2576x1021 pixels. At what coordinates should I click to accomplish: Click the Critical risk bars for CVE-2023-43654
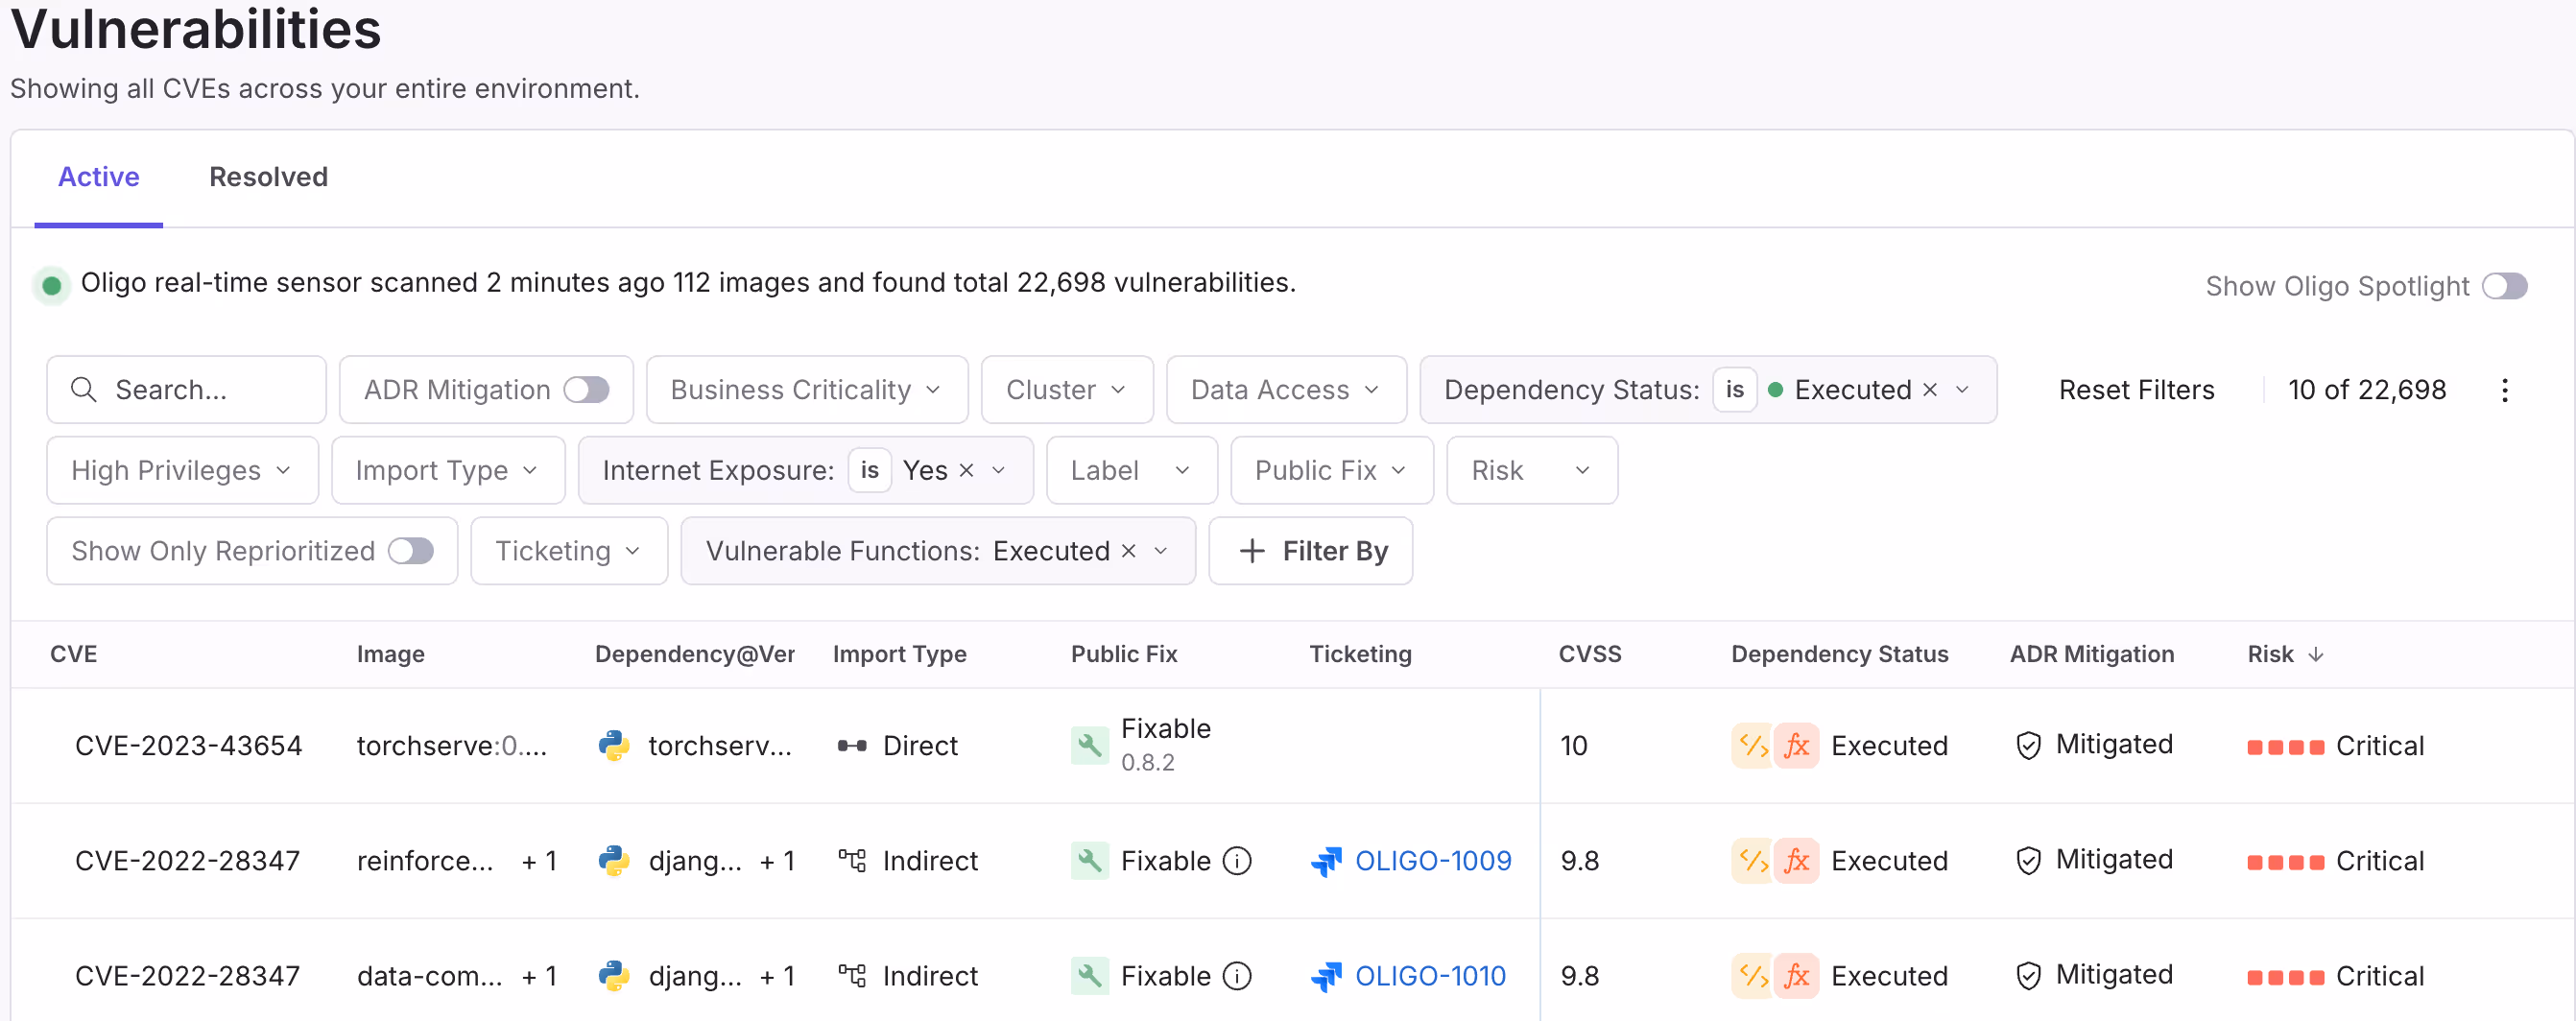2285,747
